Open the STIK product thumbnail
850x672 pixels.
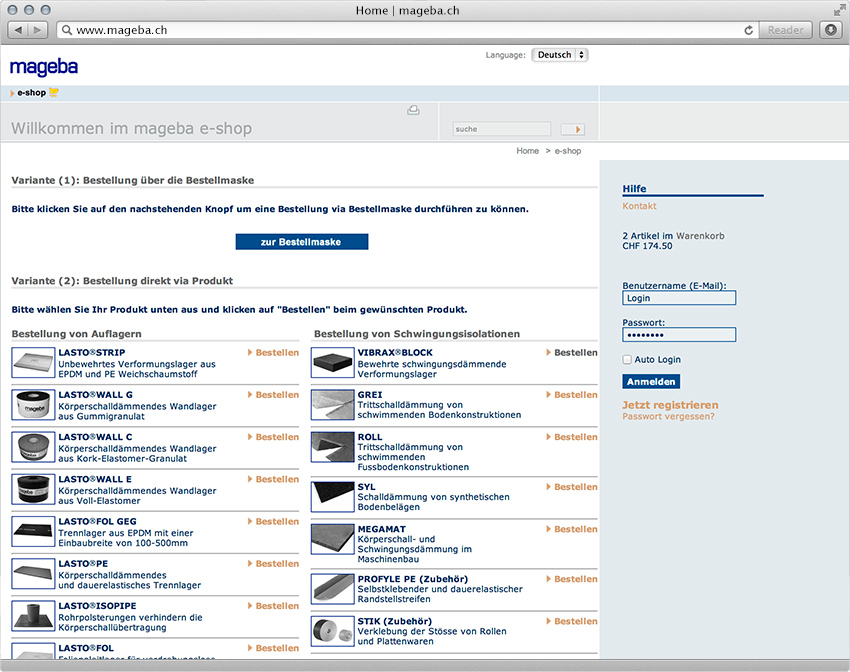[332, 631]
